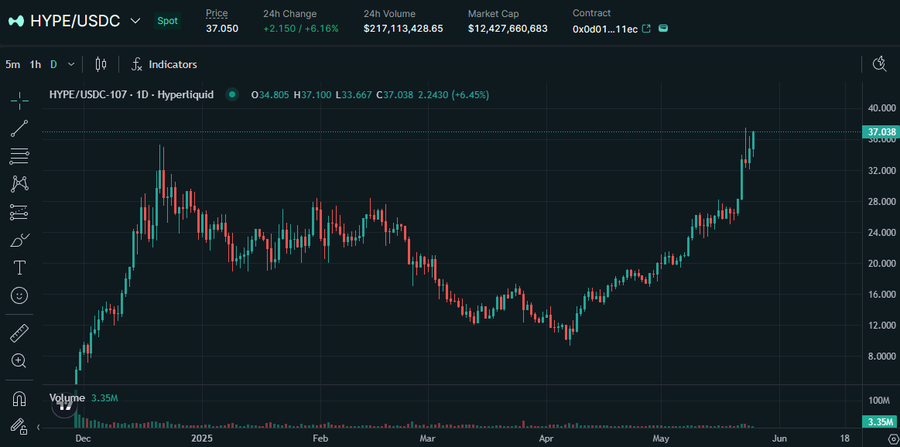Open the chart settings gear icon
The width and height of the screenshot is (900, 447).
pyautogui.click(x=891, y=438)
